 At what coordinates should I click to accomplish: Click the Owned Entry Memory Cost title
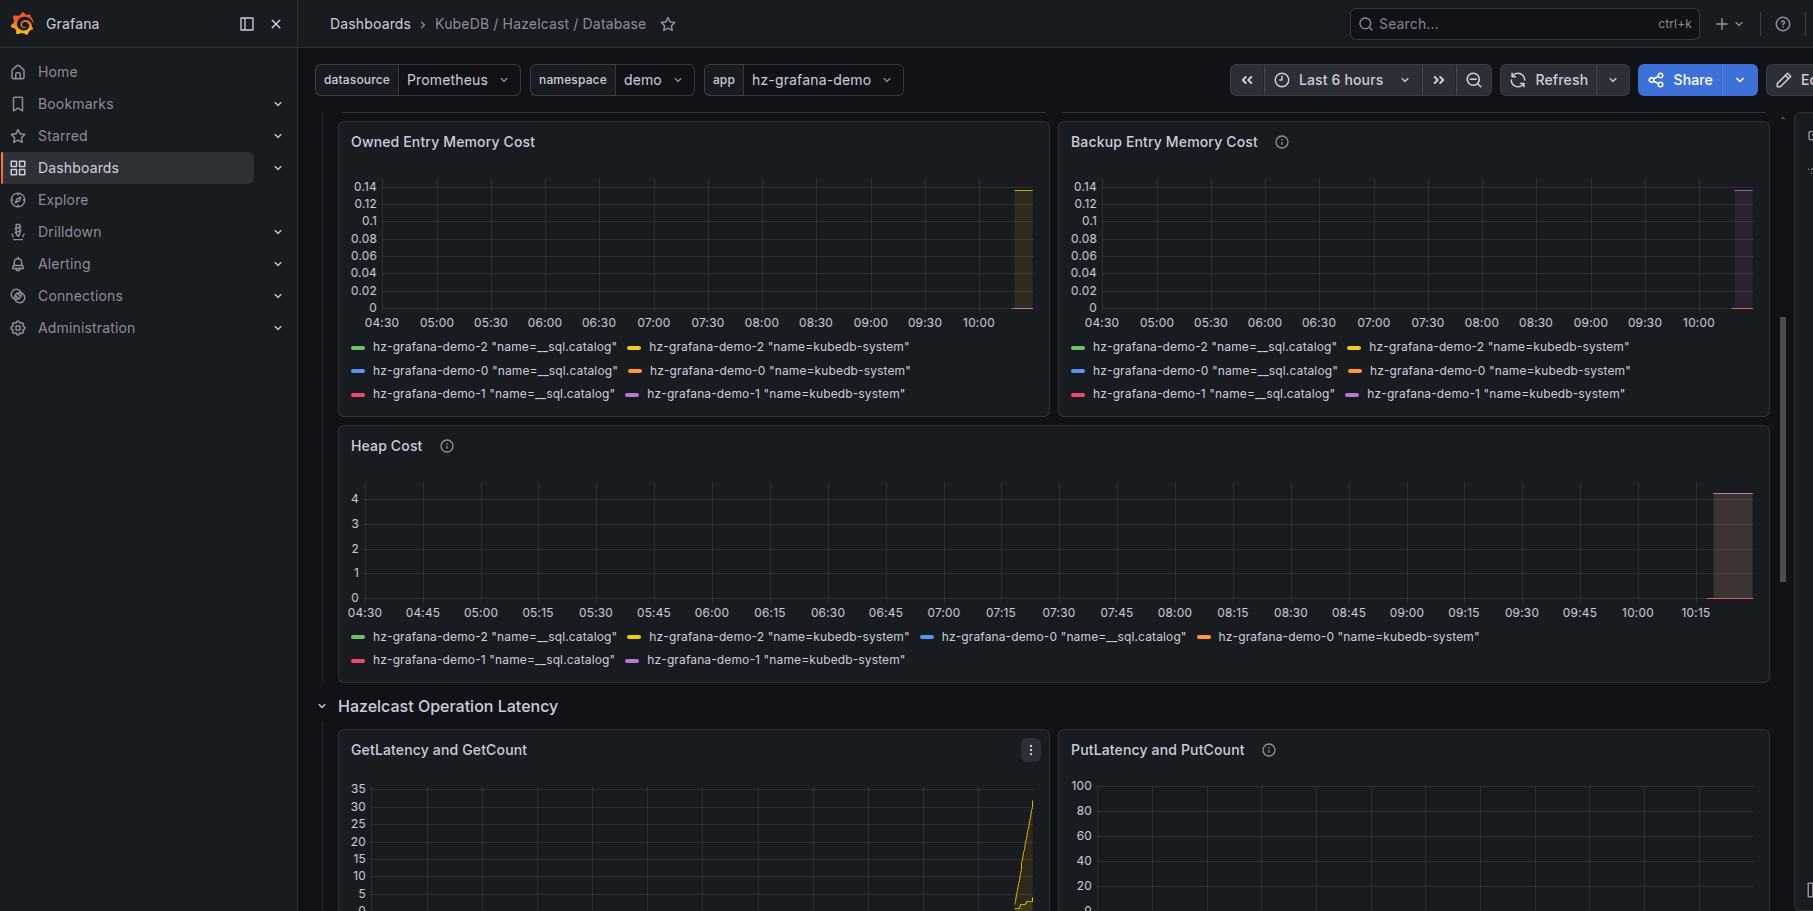pyautogui.click(x=443, y=142)
